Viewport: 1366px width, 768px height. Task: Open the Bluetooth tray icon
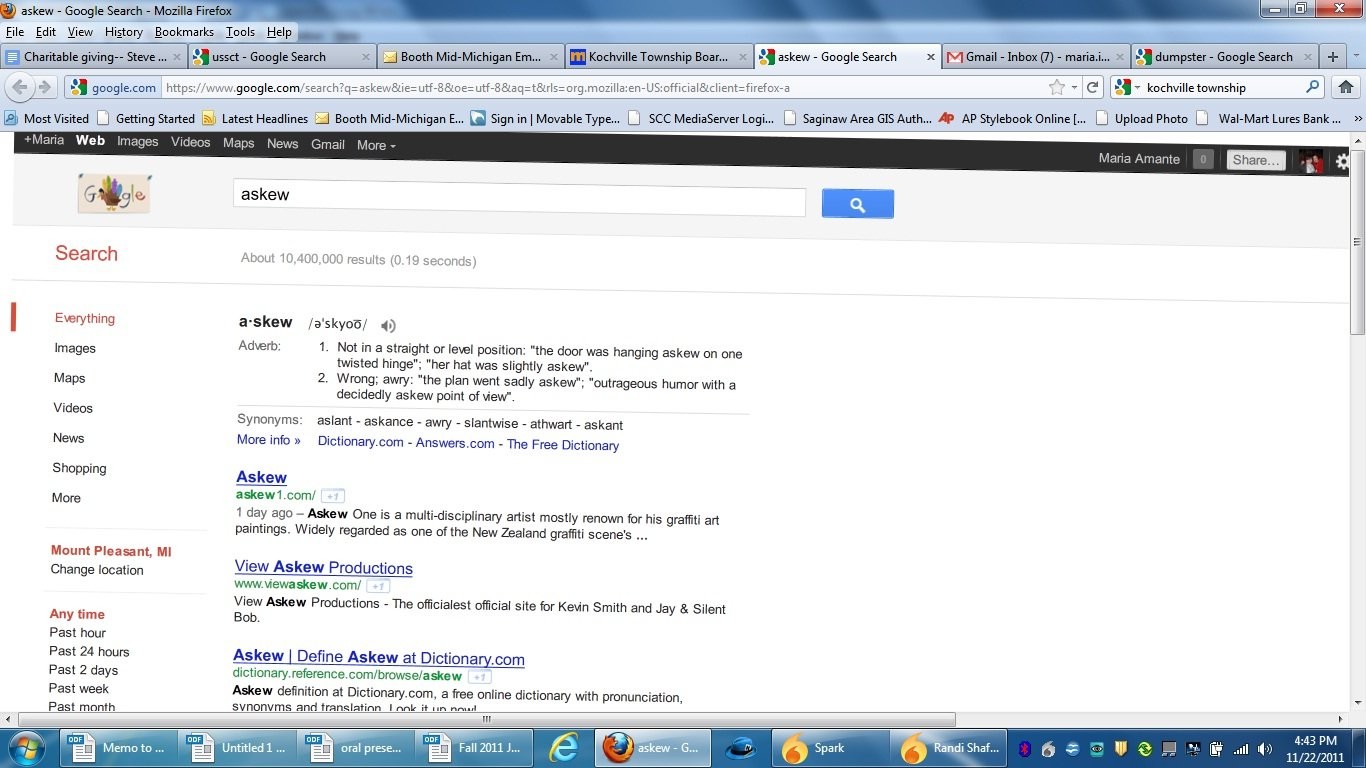click(x=1024, y=748)
